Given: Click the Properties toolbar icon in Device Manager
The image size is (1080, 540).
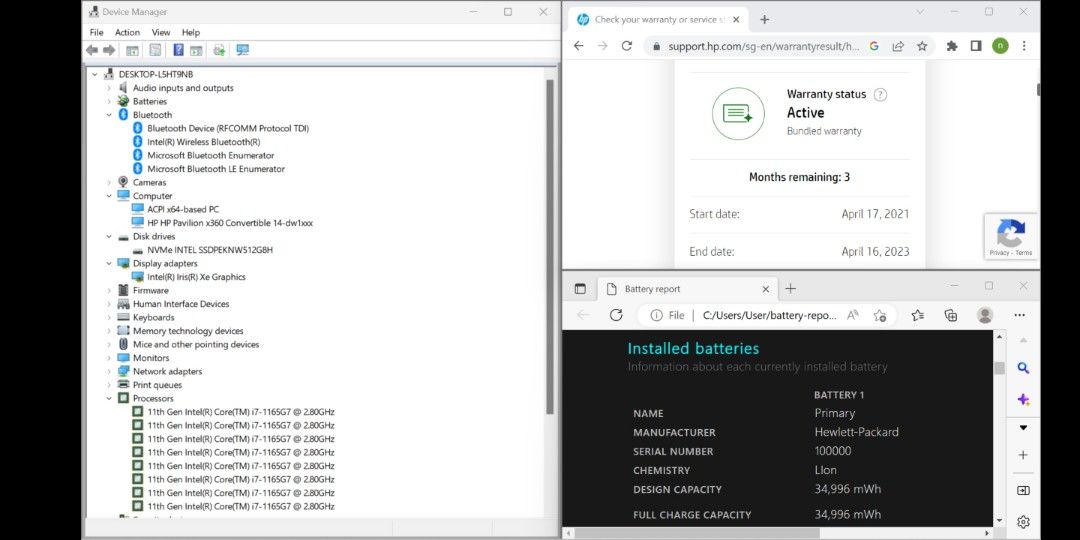Looking at the screenshot, I should pyautogui.click(x=155, y=50).
